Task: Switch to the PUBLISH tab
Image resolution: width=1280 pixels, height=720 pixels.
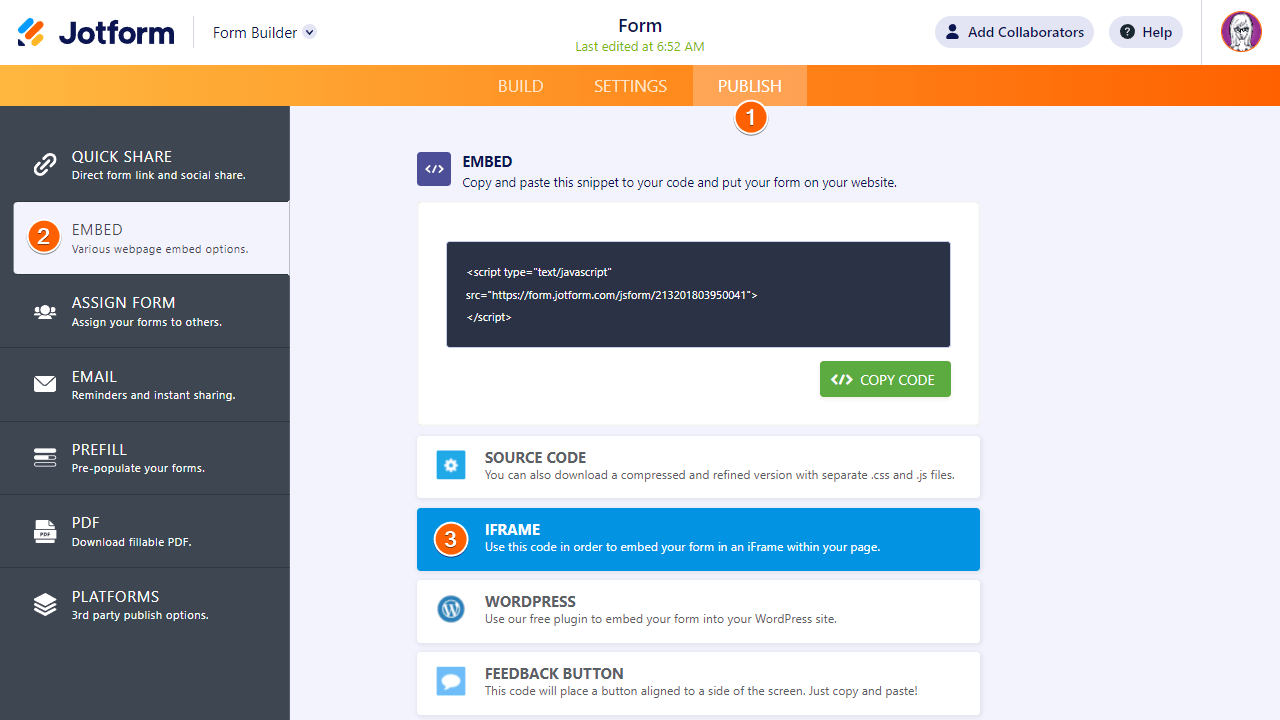Action: [x=750, y=86]
